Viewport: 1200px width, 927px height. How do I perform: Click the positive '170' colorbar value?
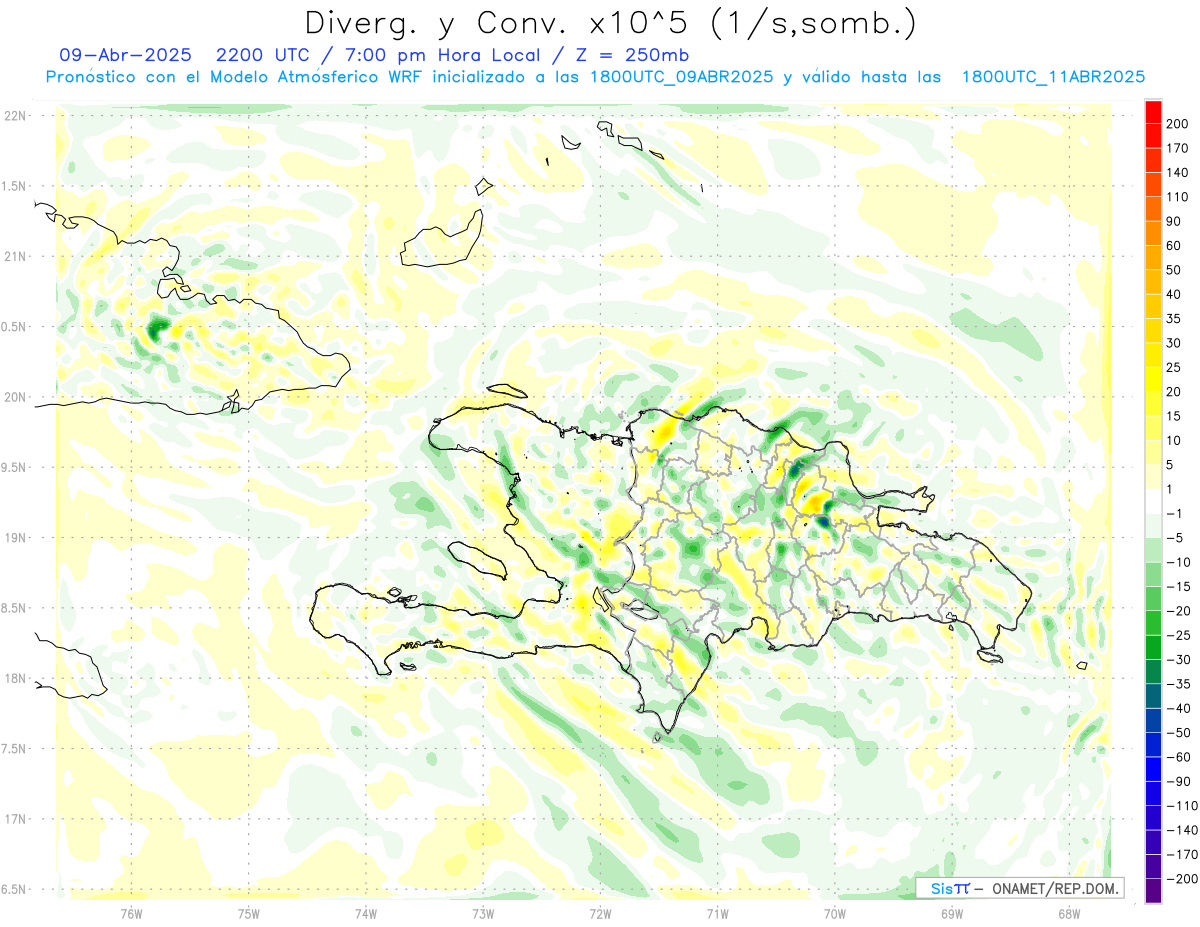[1177, 148]
